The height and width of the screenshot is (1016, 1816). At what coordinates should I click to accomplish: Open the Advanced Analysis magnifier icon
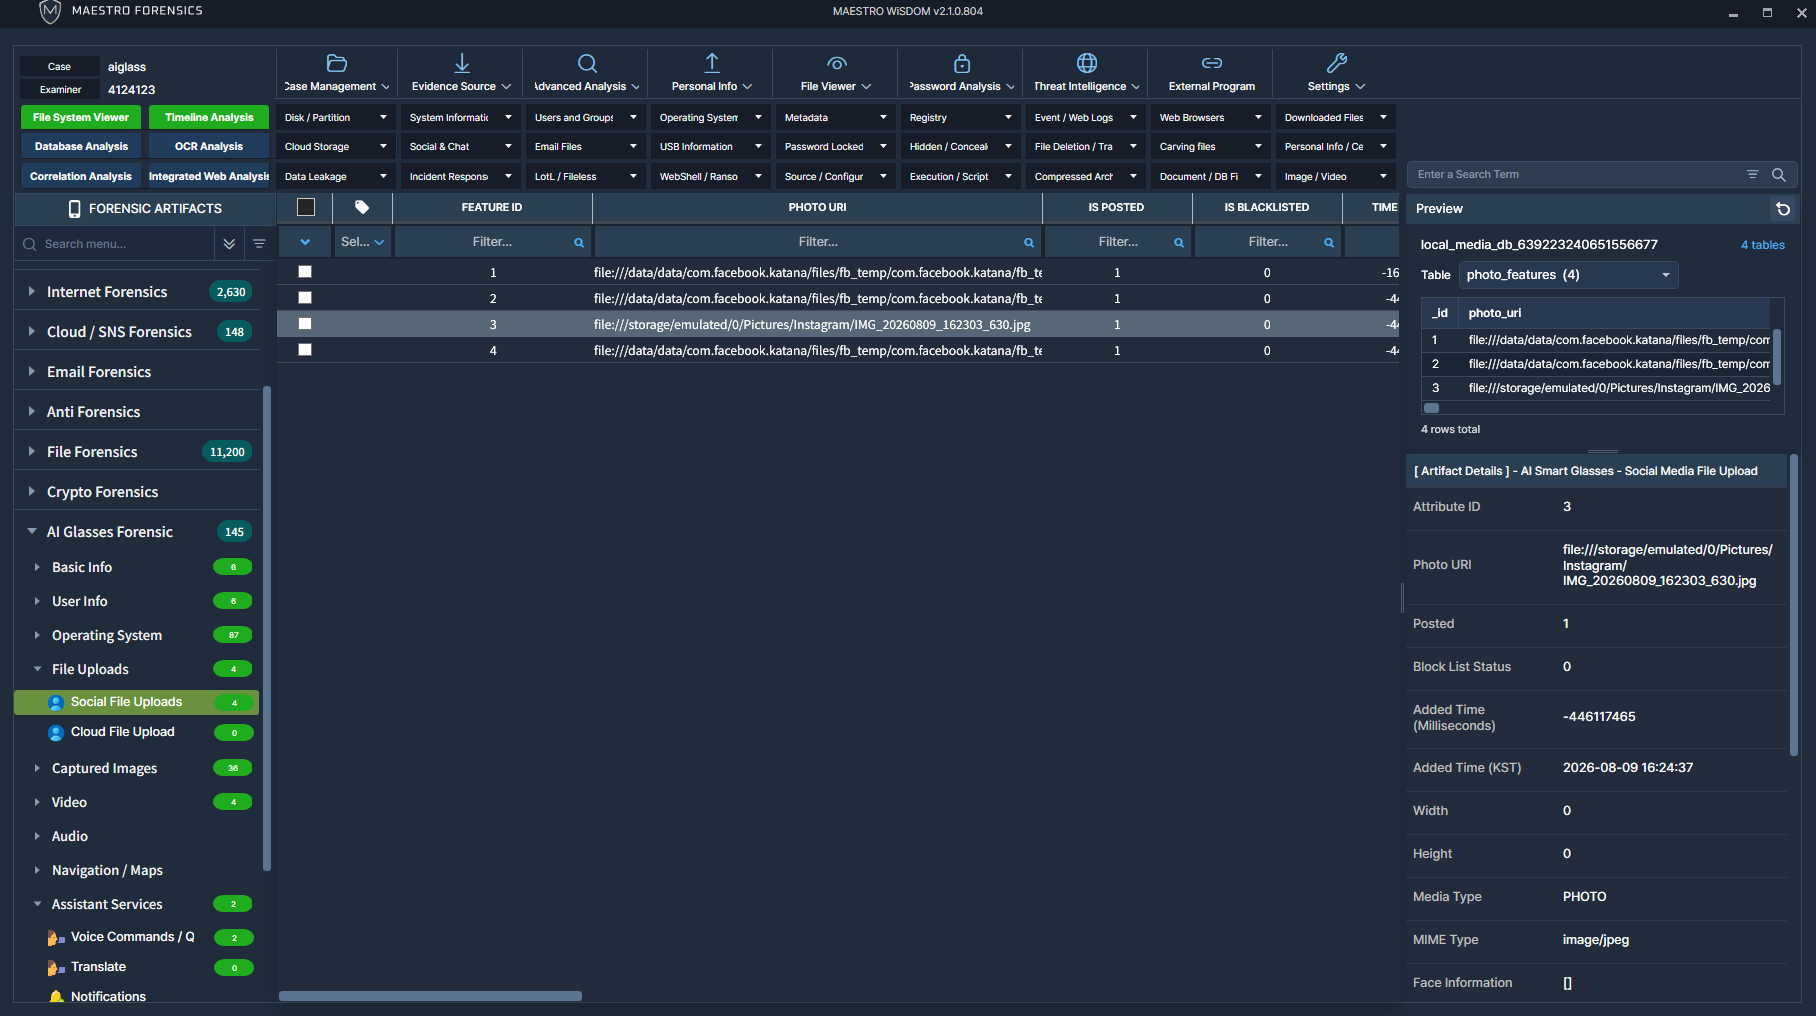point(587,63)
